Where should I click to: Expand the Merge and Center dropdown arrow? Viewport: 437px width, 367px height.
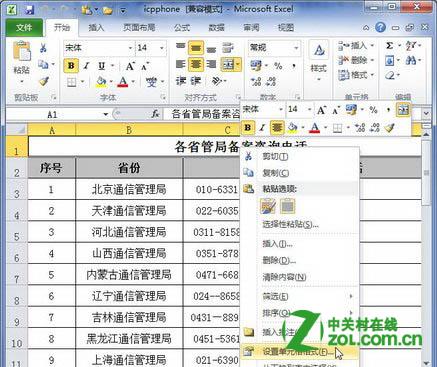[238, 64]
